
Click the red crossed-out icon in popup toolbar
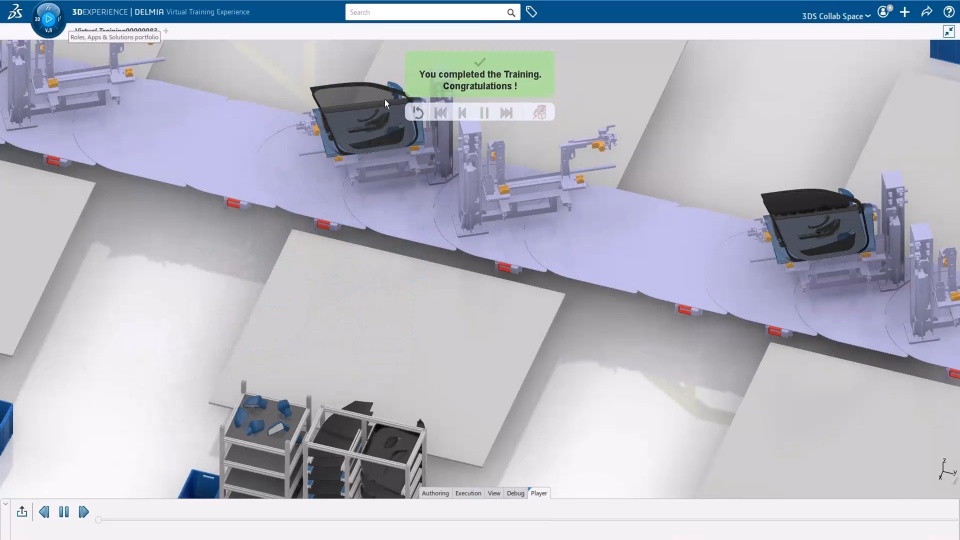pyautogui.click(x=539, y=113)
